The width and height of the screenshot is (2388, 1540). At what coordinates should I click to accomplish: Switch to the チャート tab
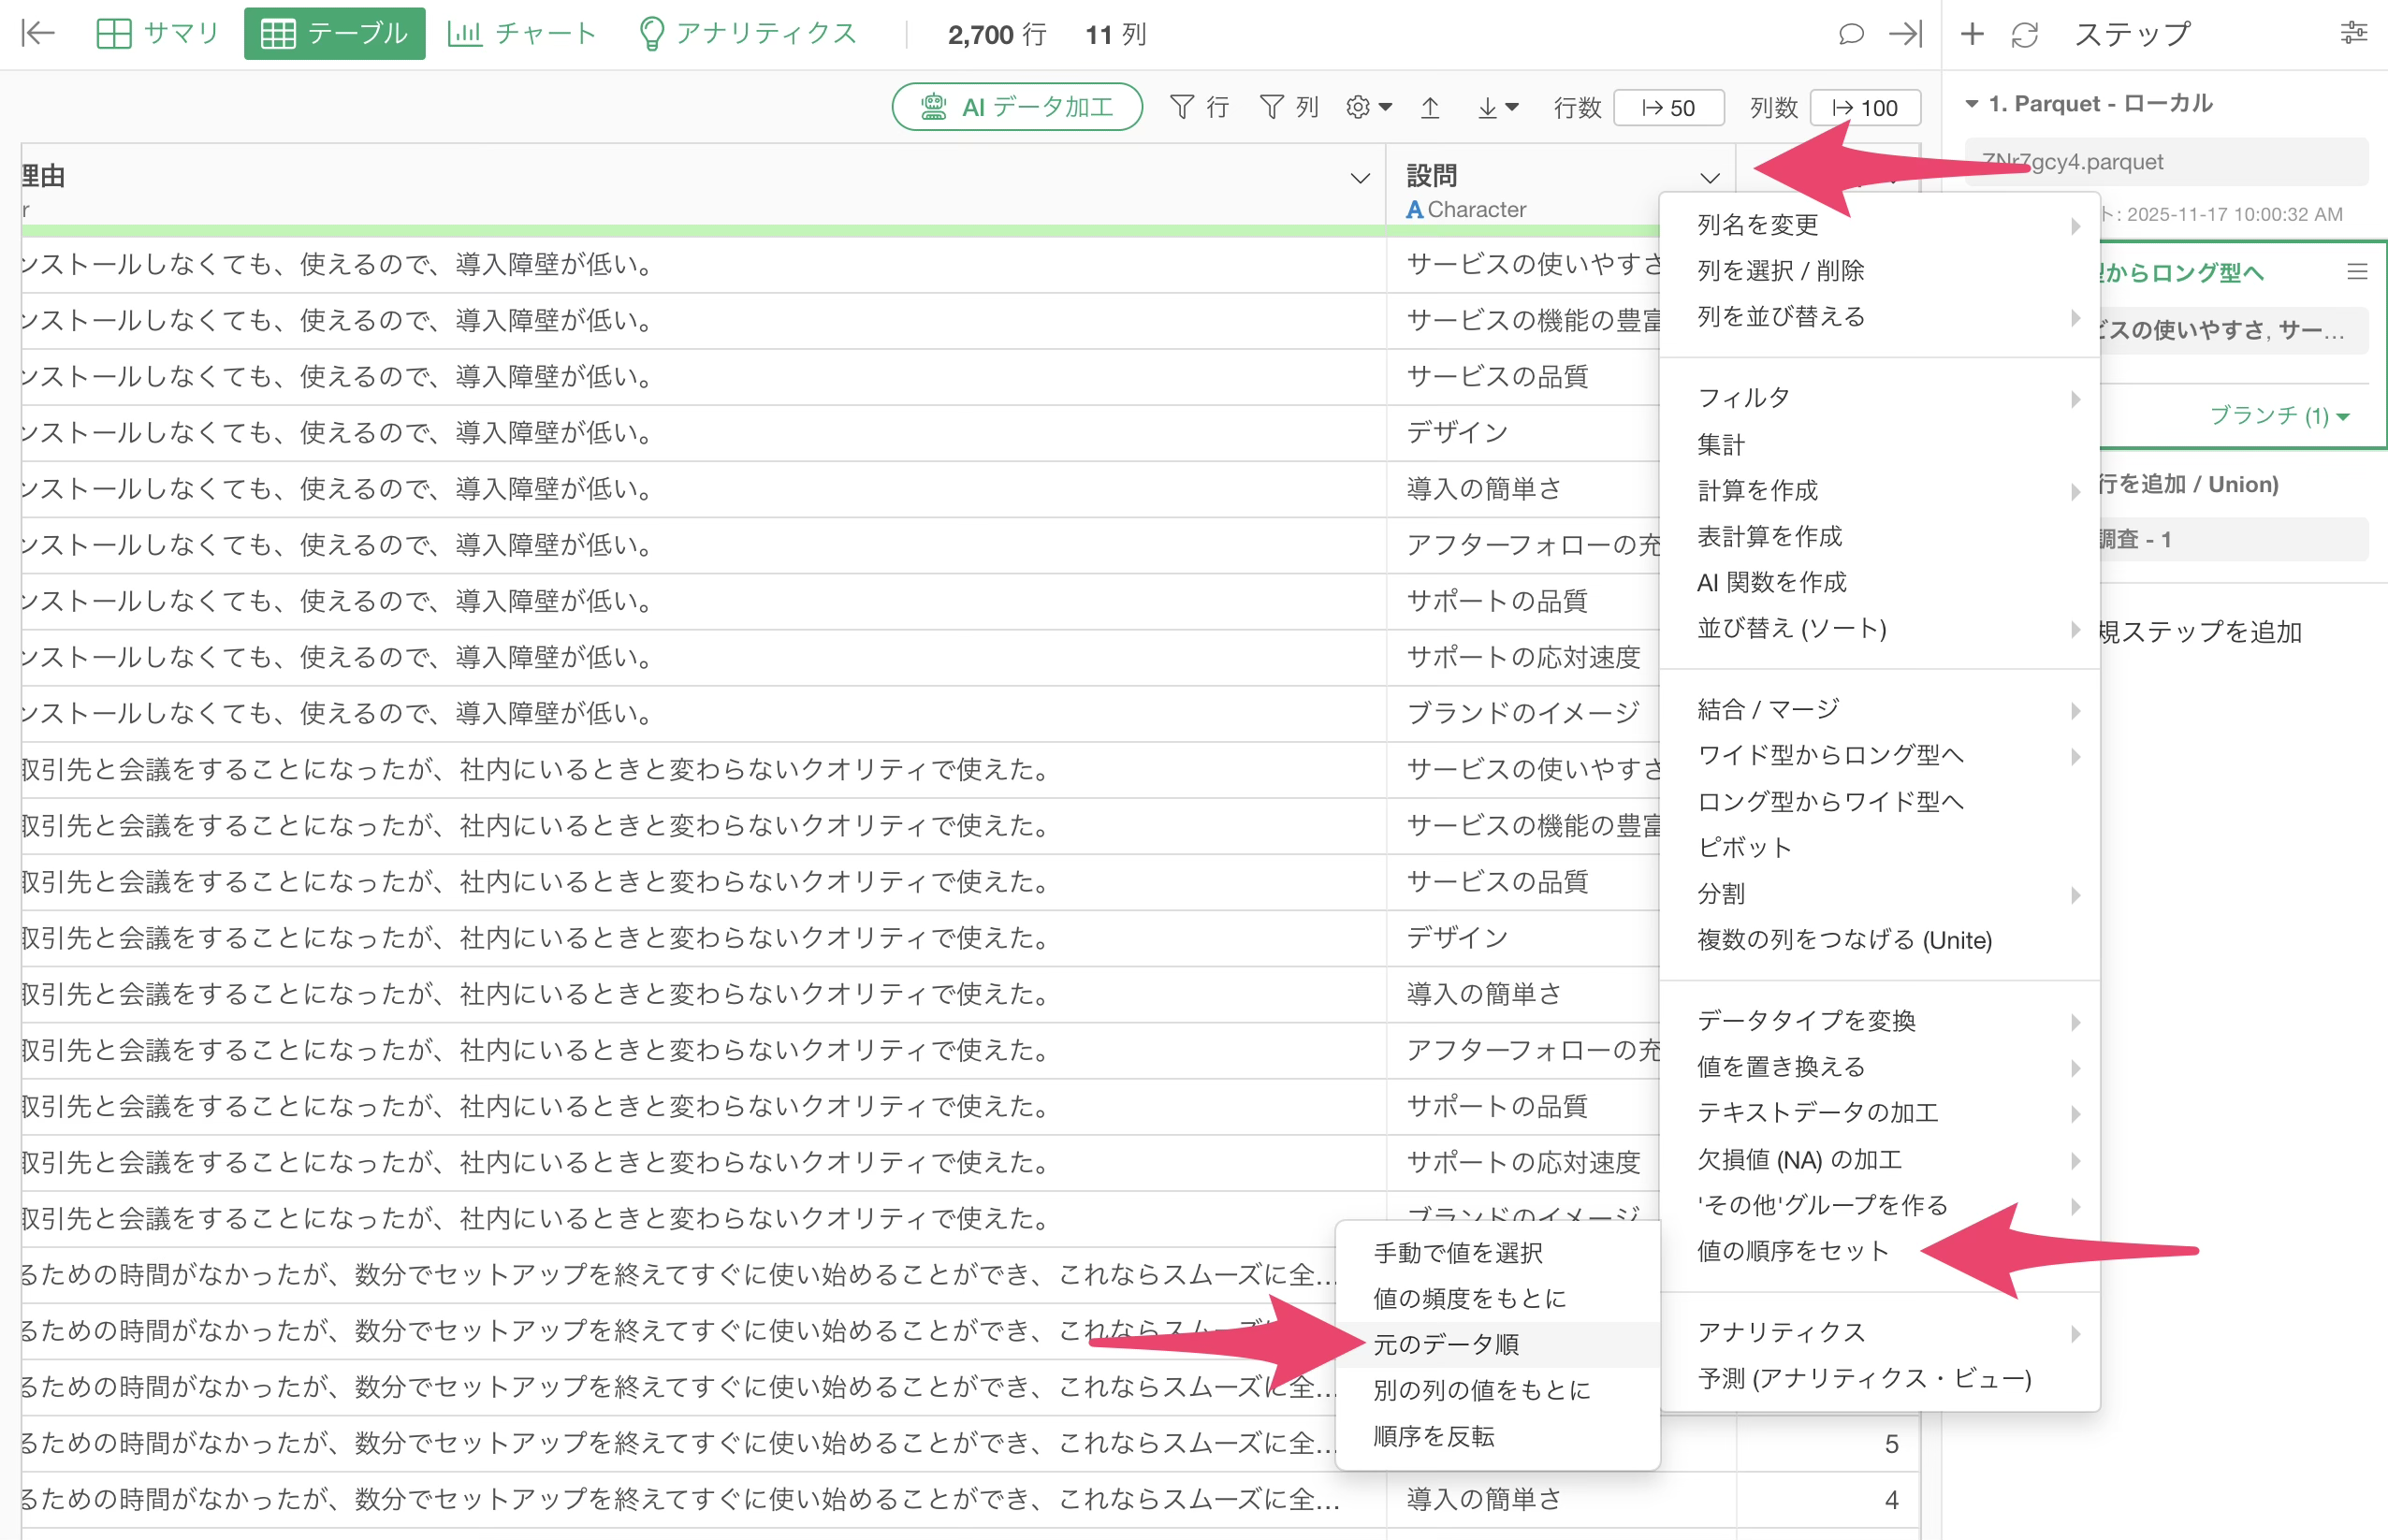[521, 34]
